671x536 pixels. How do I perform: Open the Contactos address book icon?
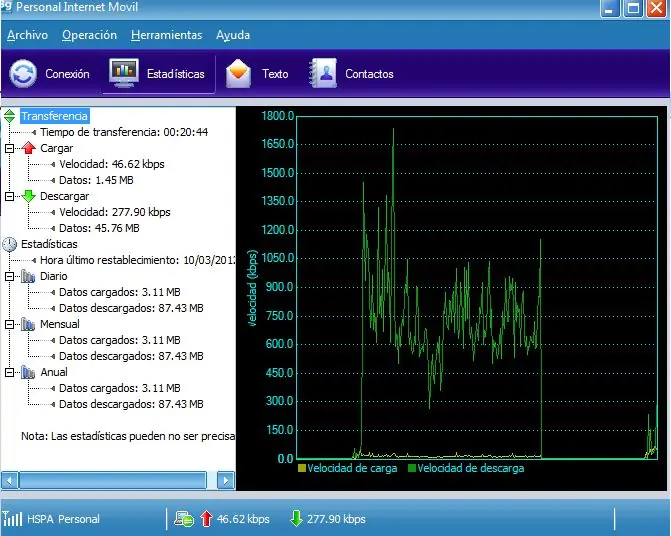[x=323, y=74]
